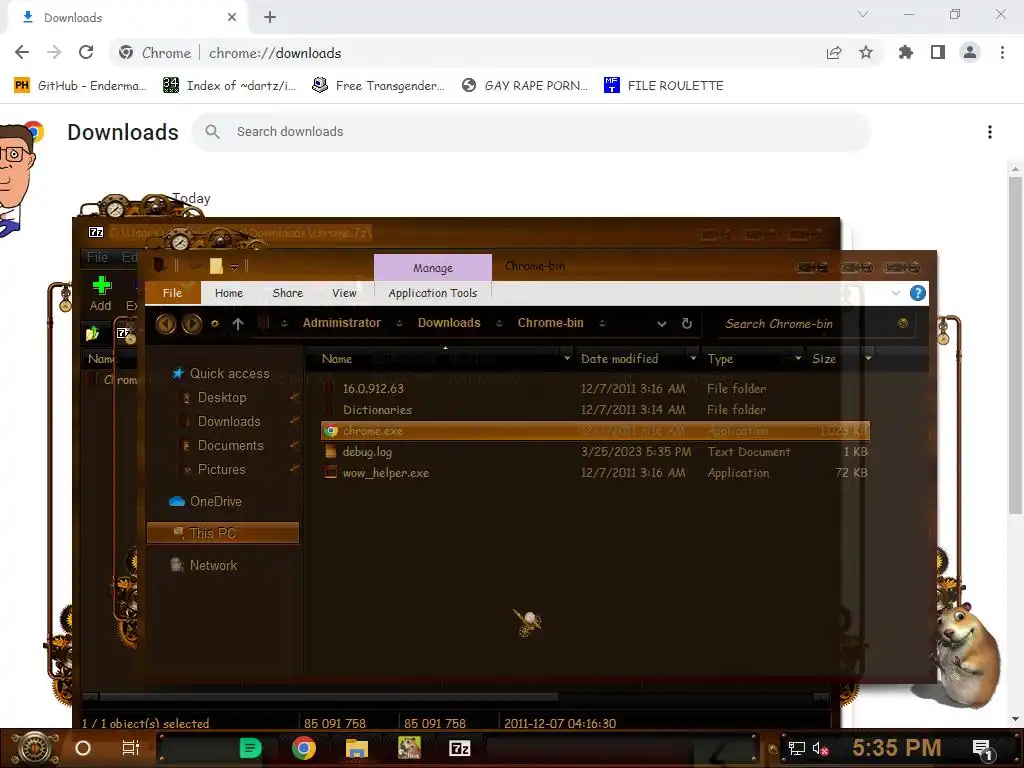Bookmark this tab using the star icon
This screenshot has height=768, width=1024.
pos(866,52)
